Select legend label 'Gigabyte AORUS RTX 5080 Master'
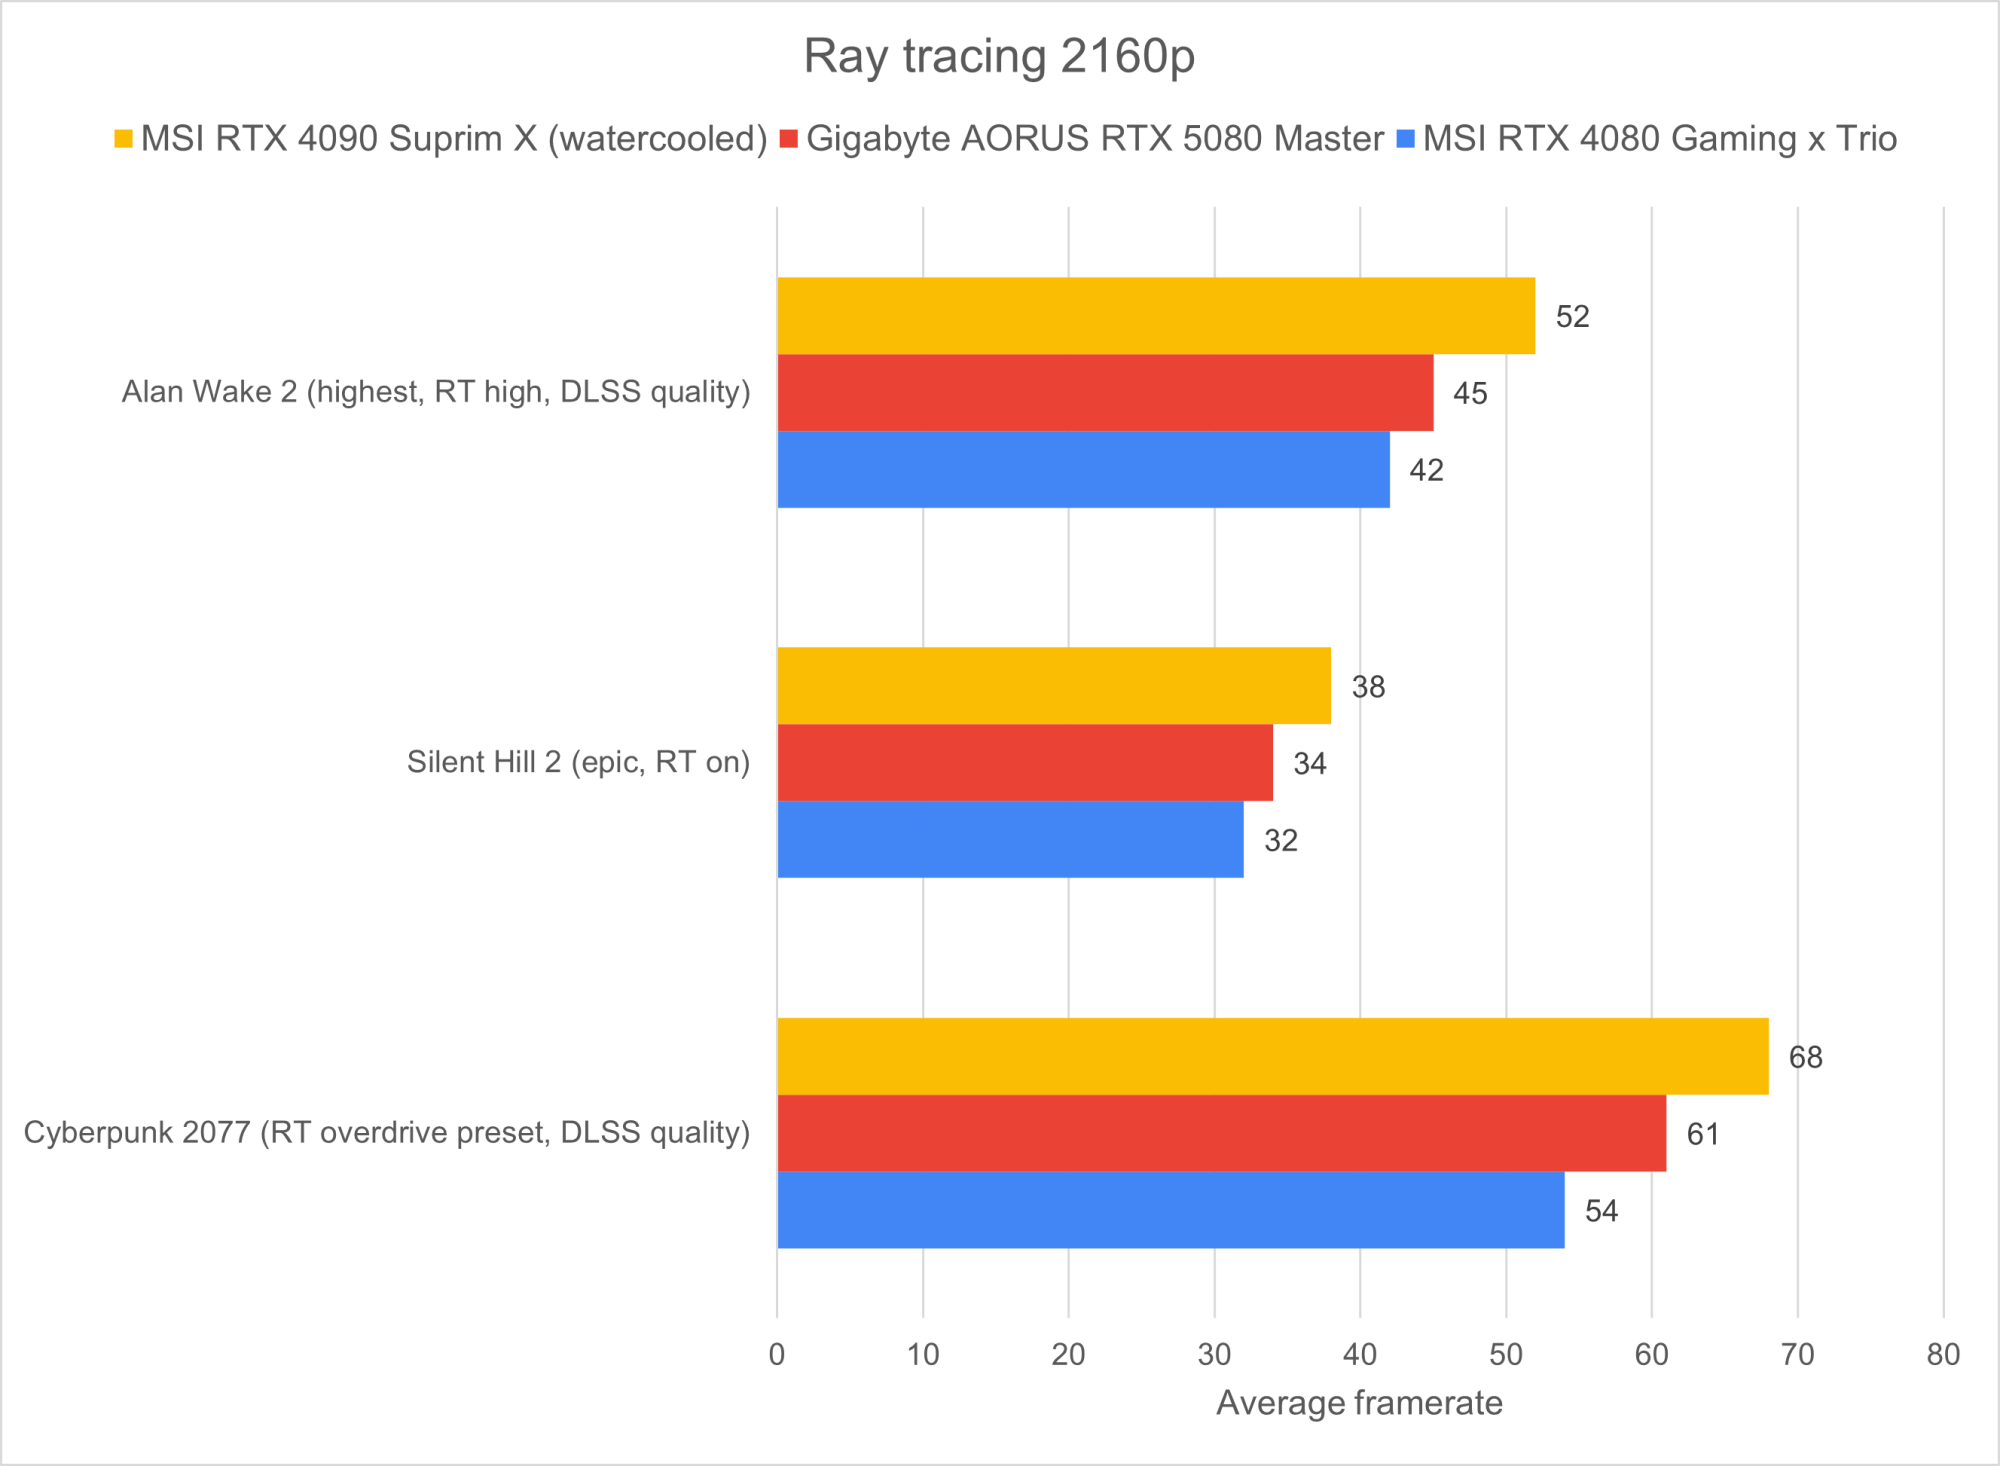 point(1095,139)
